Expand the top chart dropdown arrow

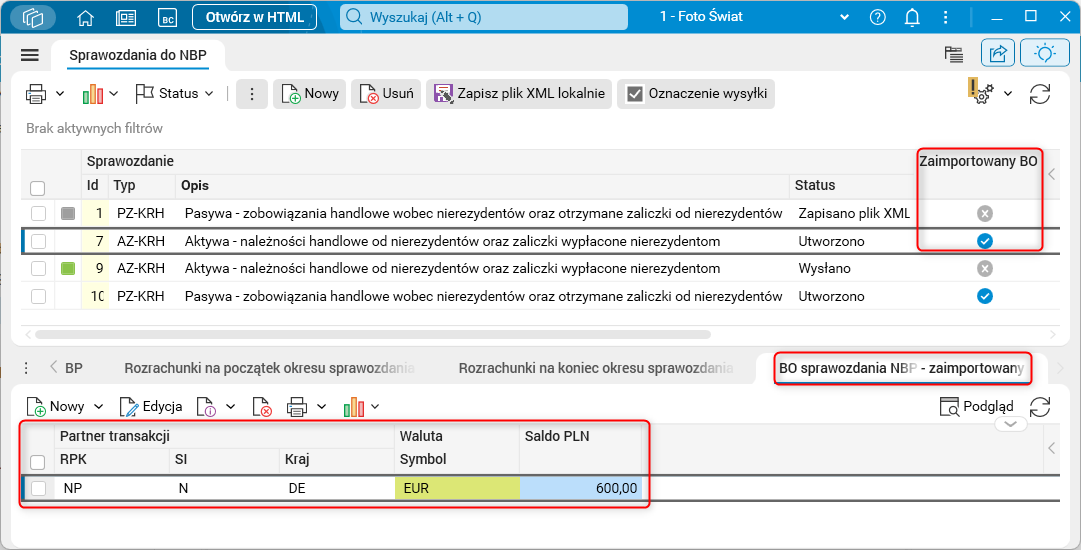[x=114, y=94]
